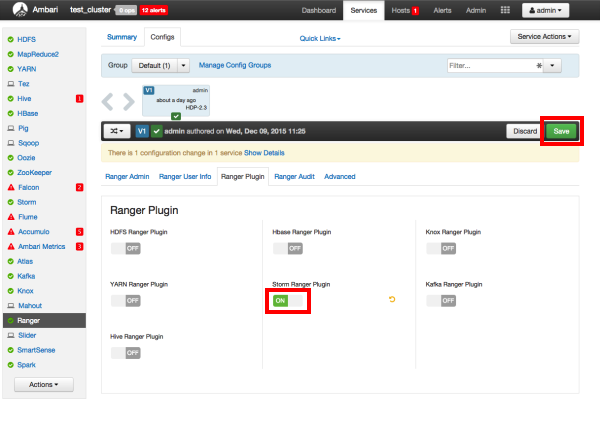This screenshot has width=600, height=426.
Task: Click Ambari Metrics alert badge 3
Action: point(80,246)
